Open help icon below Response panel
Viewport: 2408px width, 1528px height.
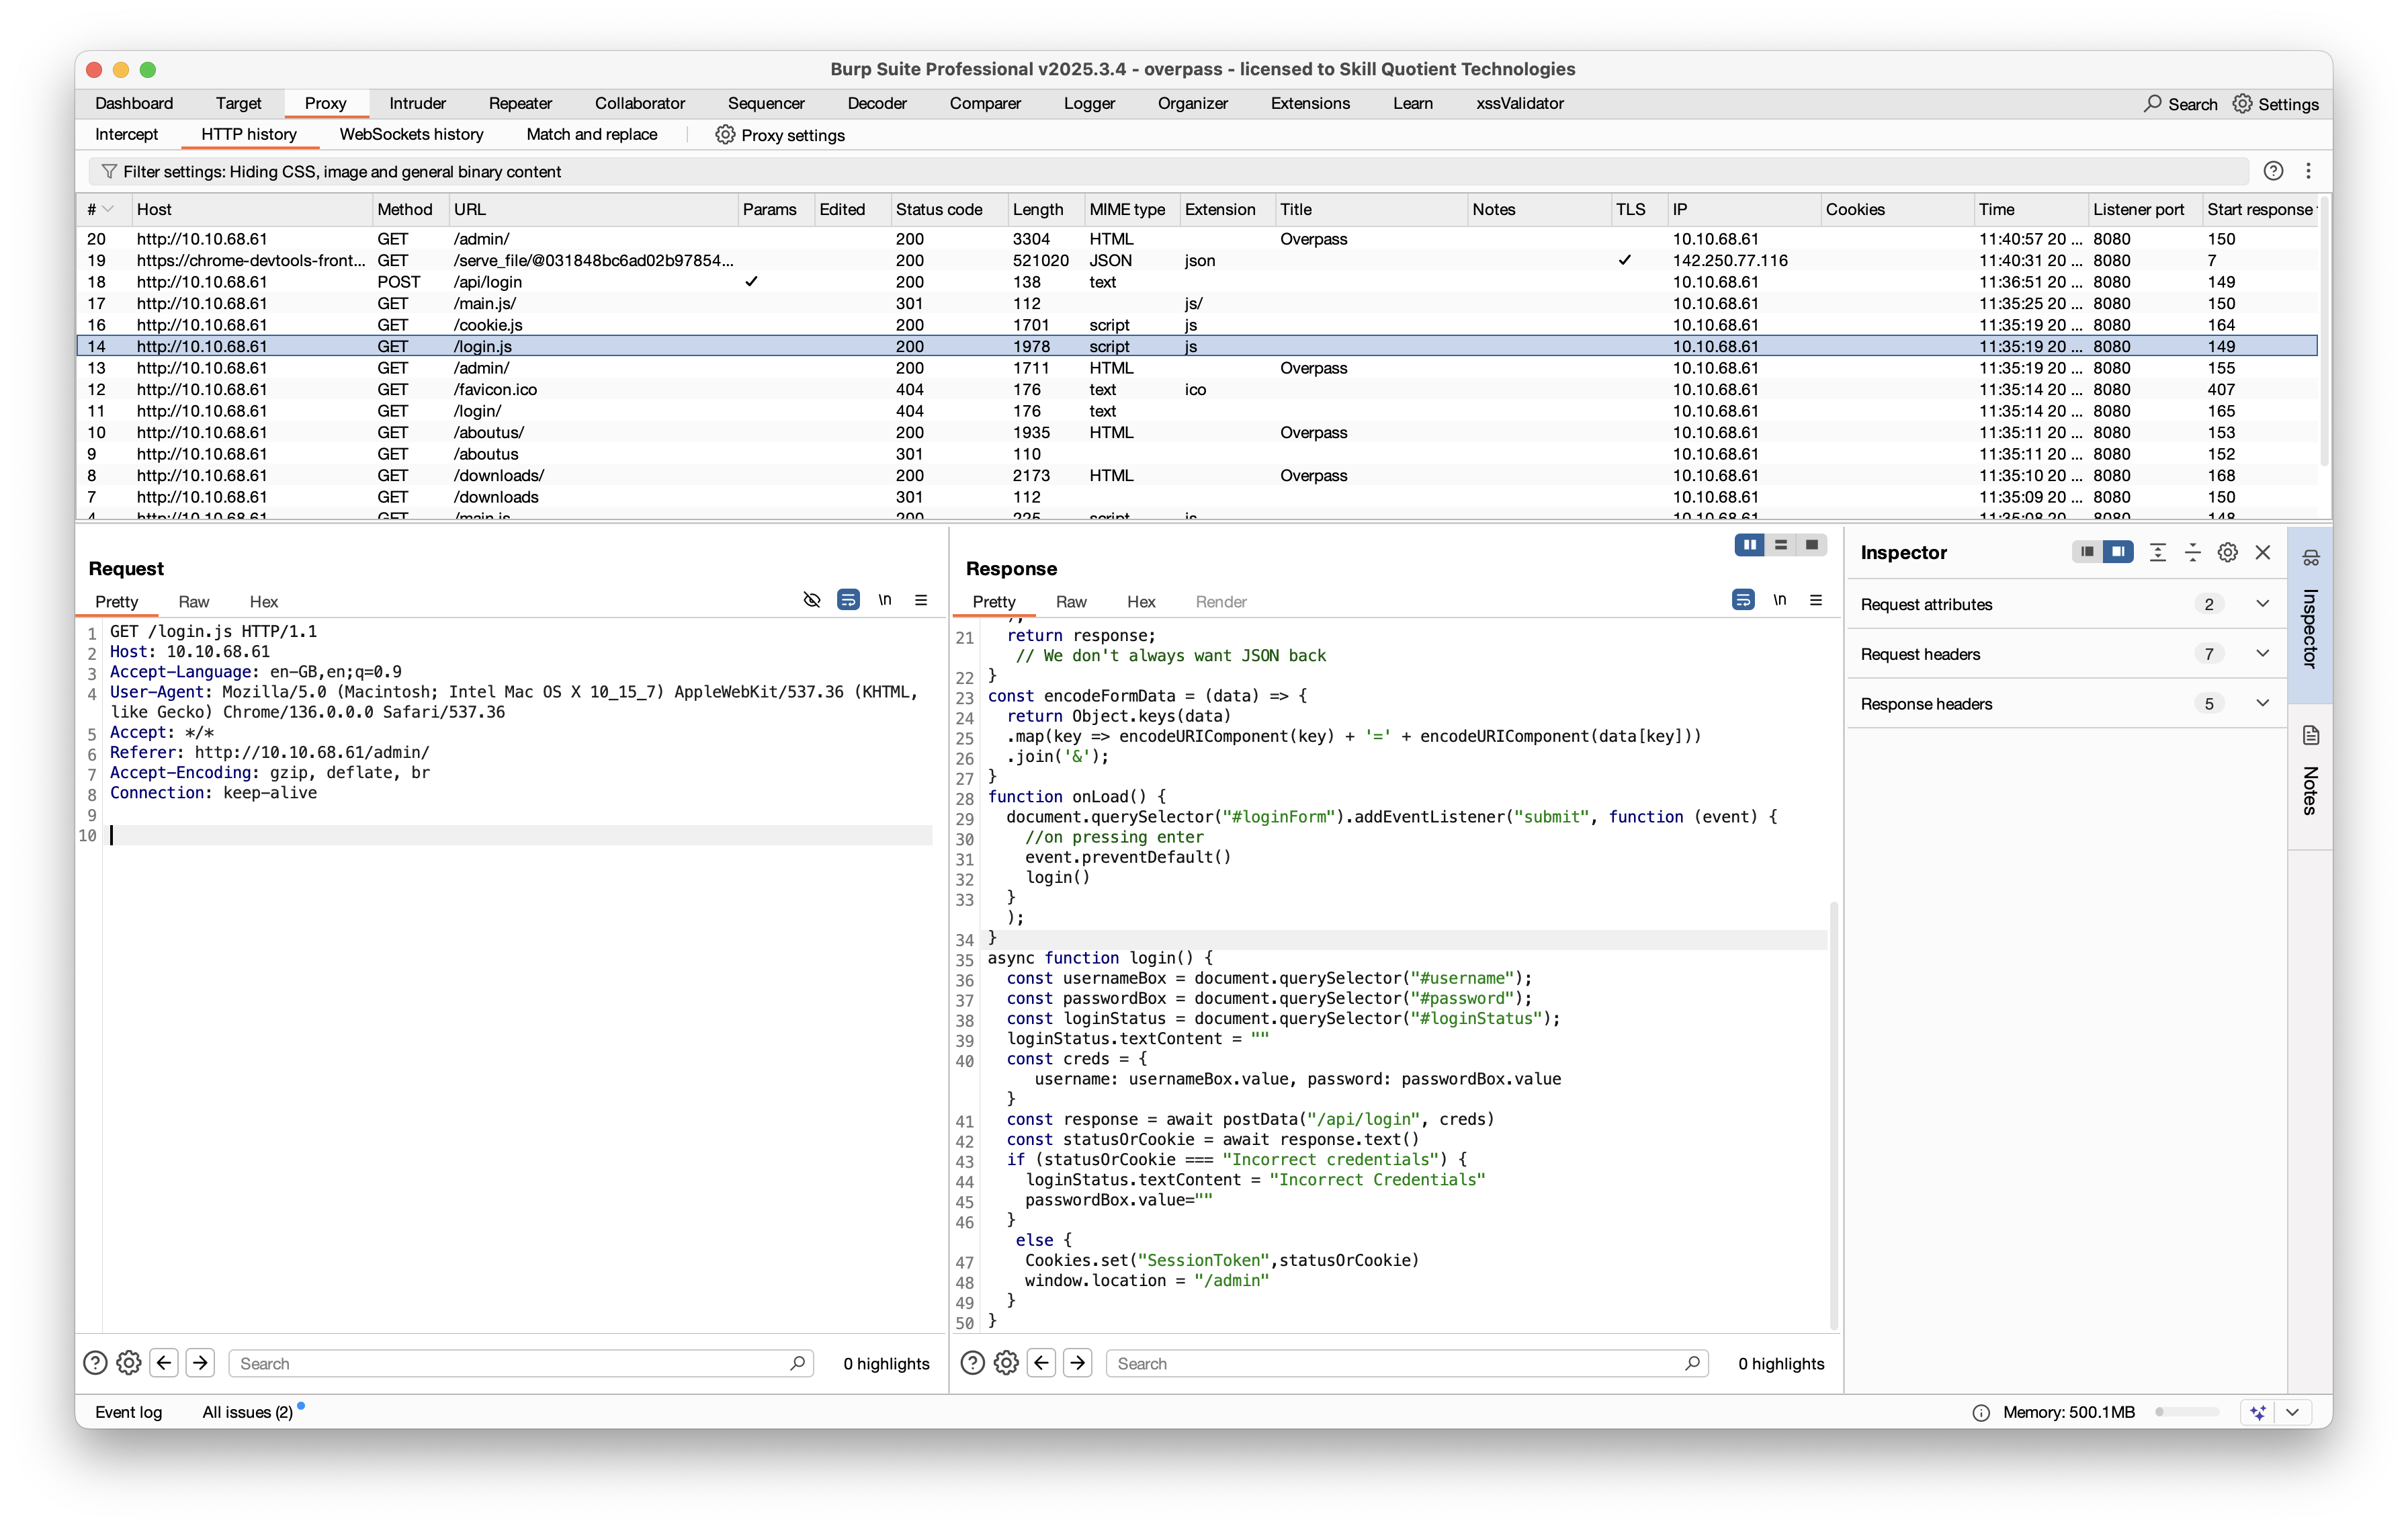click(972, 1362)
